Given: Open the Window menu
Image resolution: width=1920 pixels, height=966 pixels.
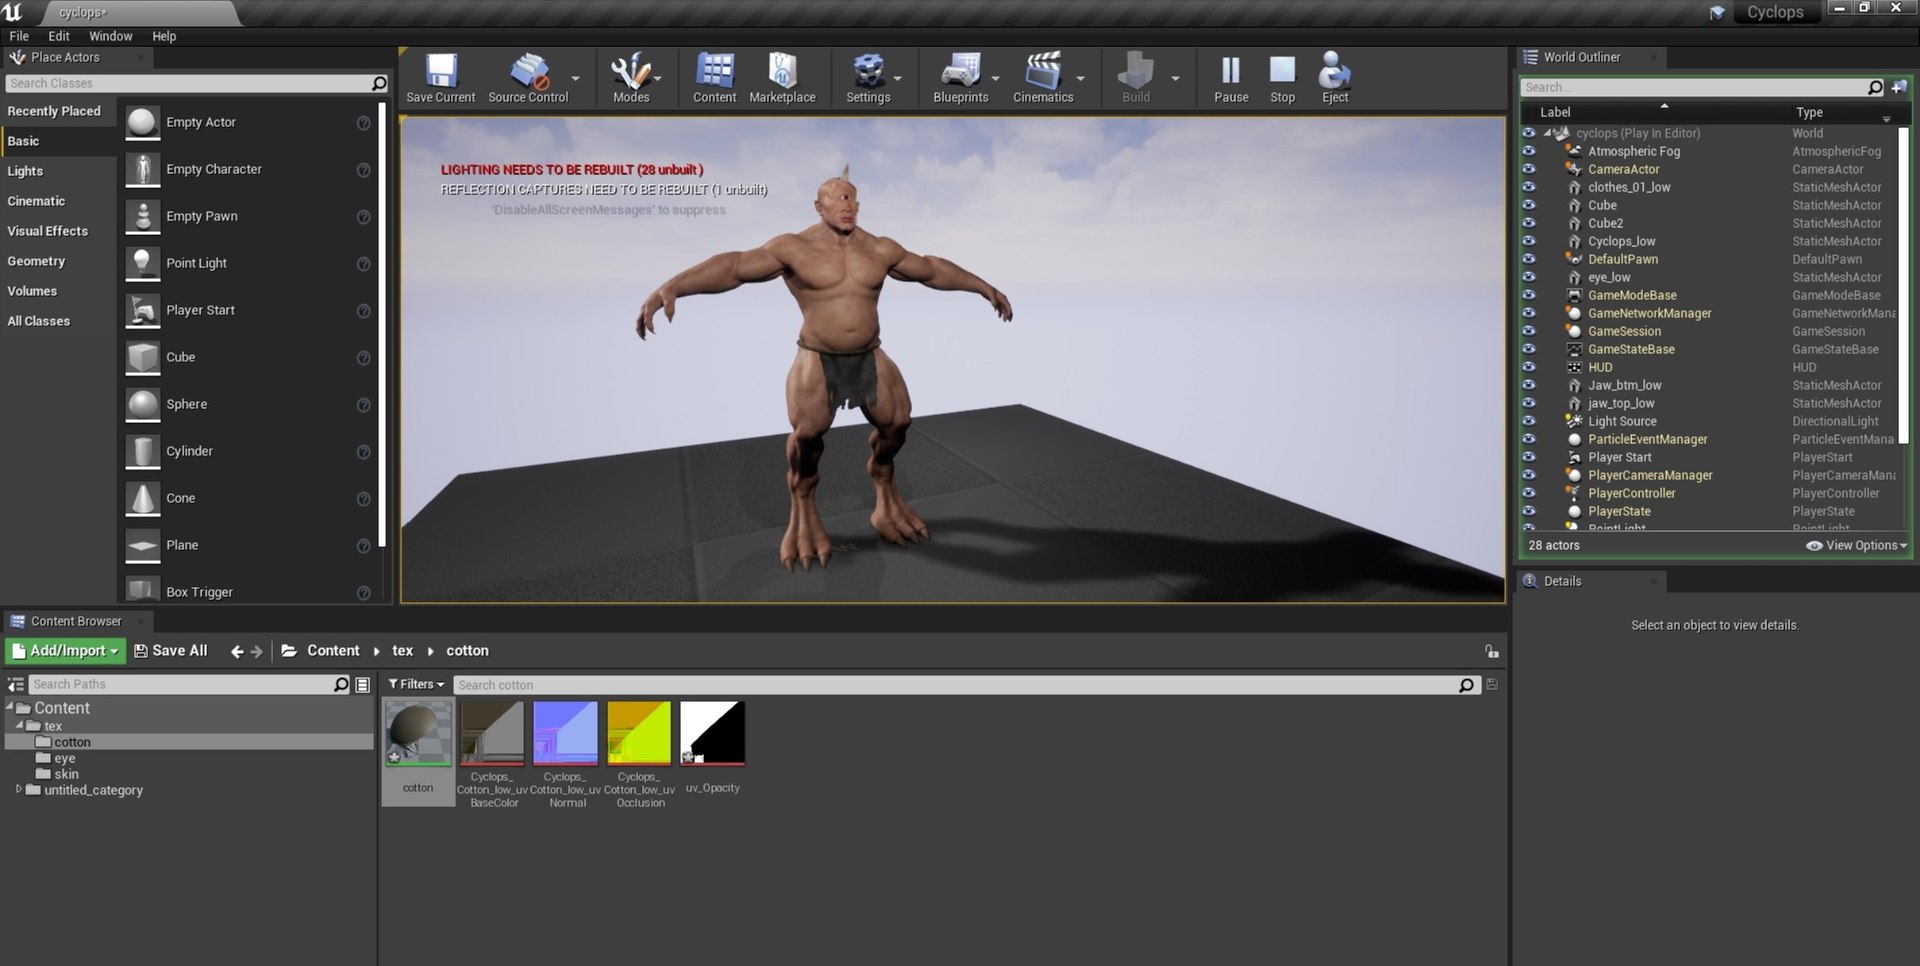Looking at the screenshot, I should pos(110,36).
